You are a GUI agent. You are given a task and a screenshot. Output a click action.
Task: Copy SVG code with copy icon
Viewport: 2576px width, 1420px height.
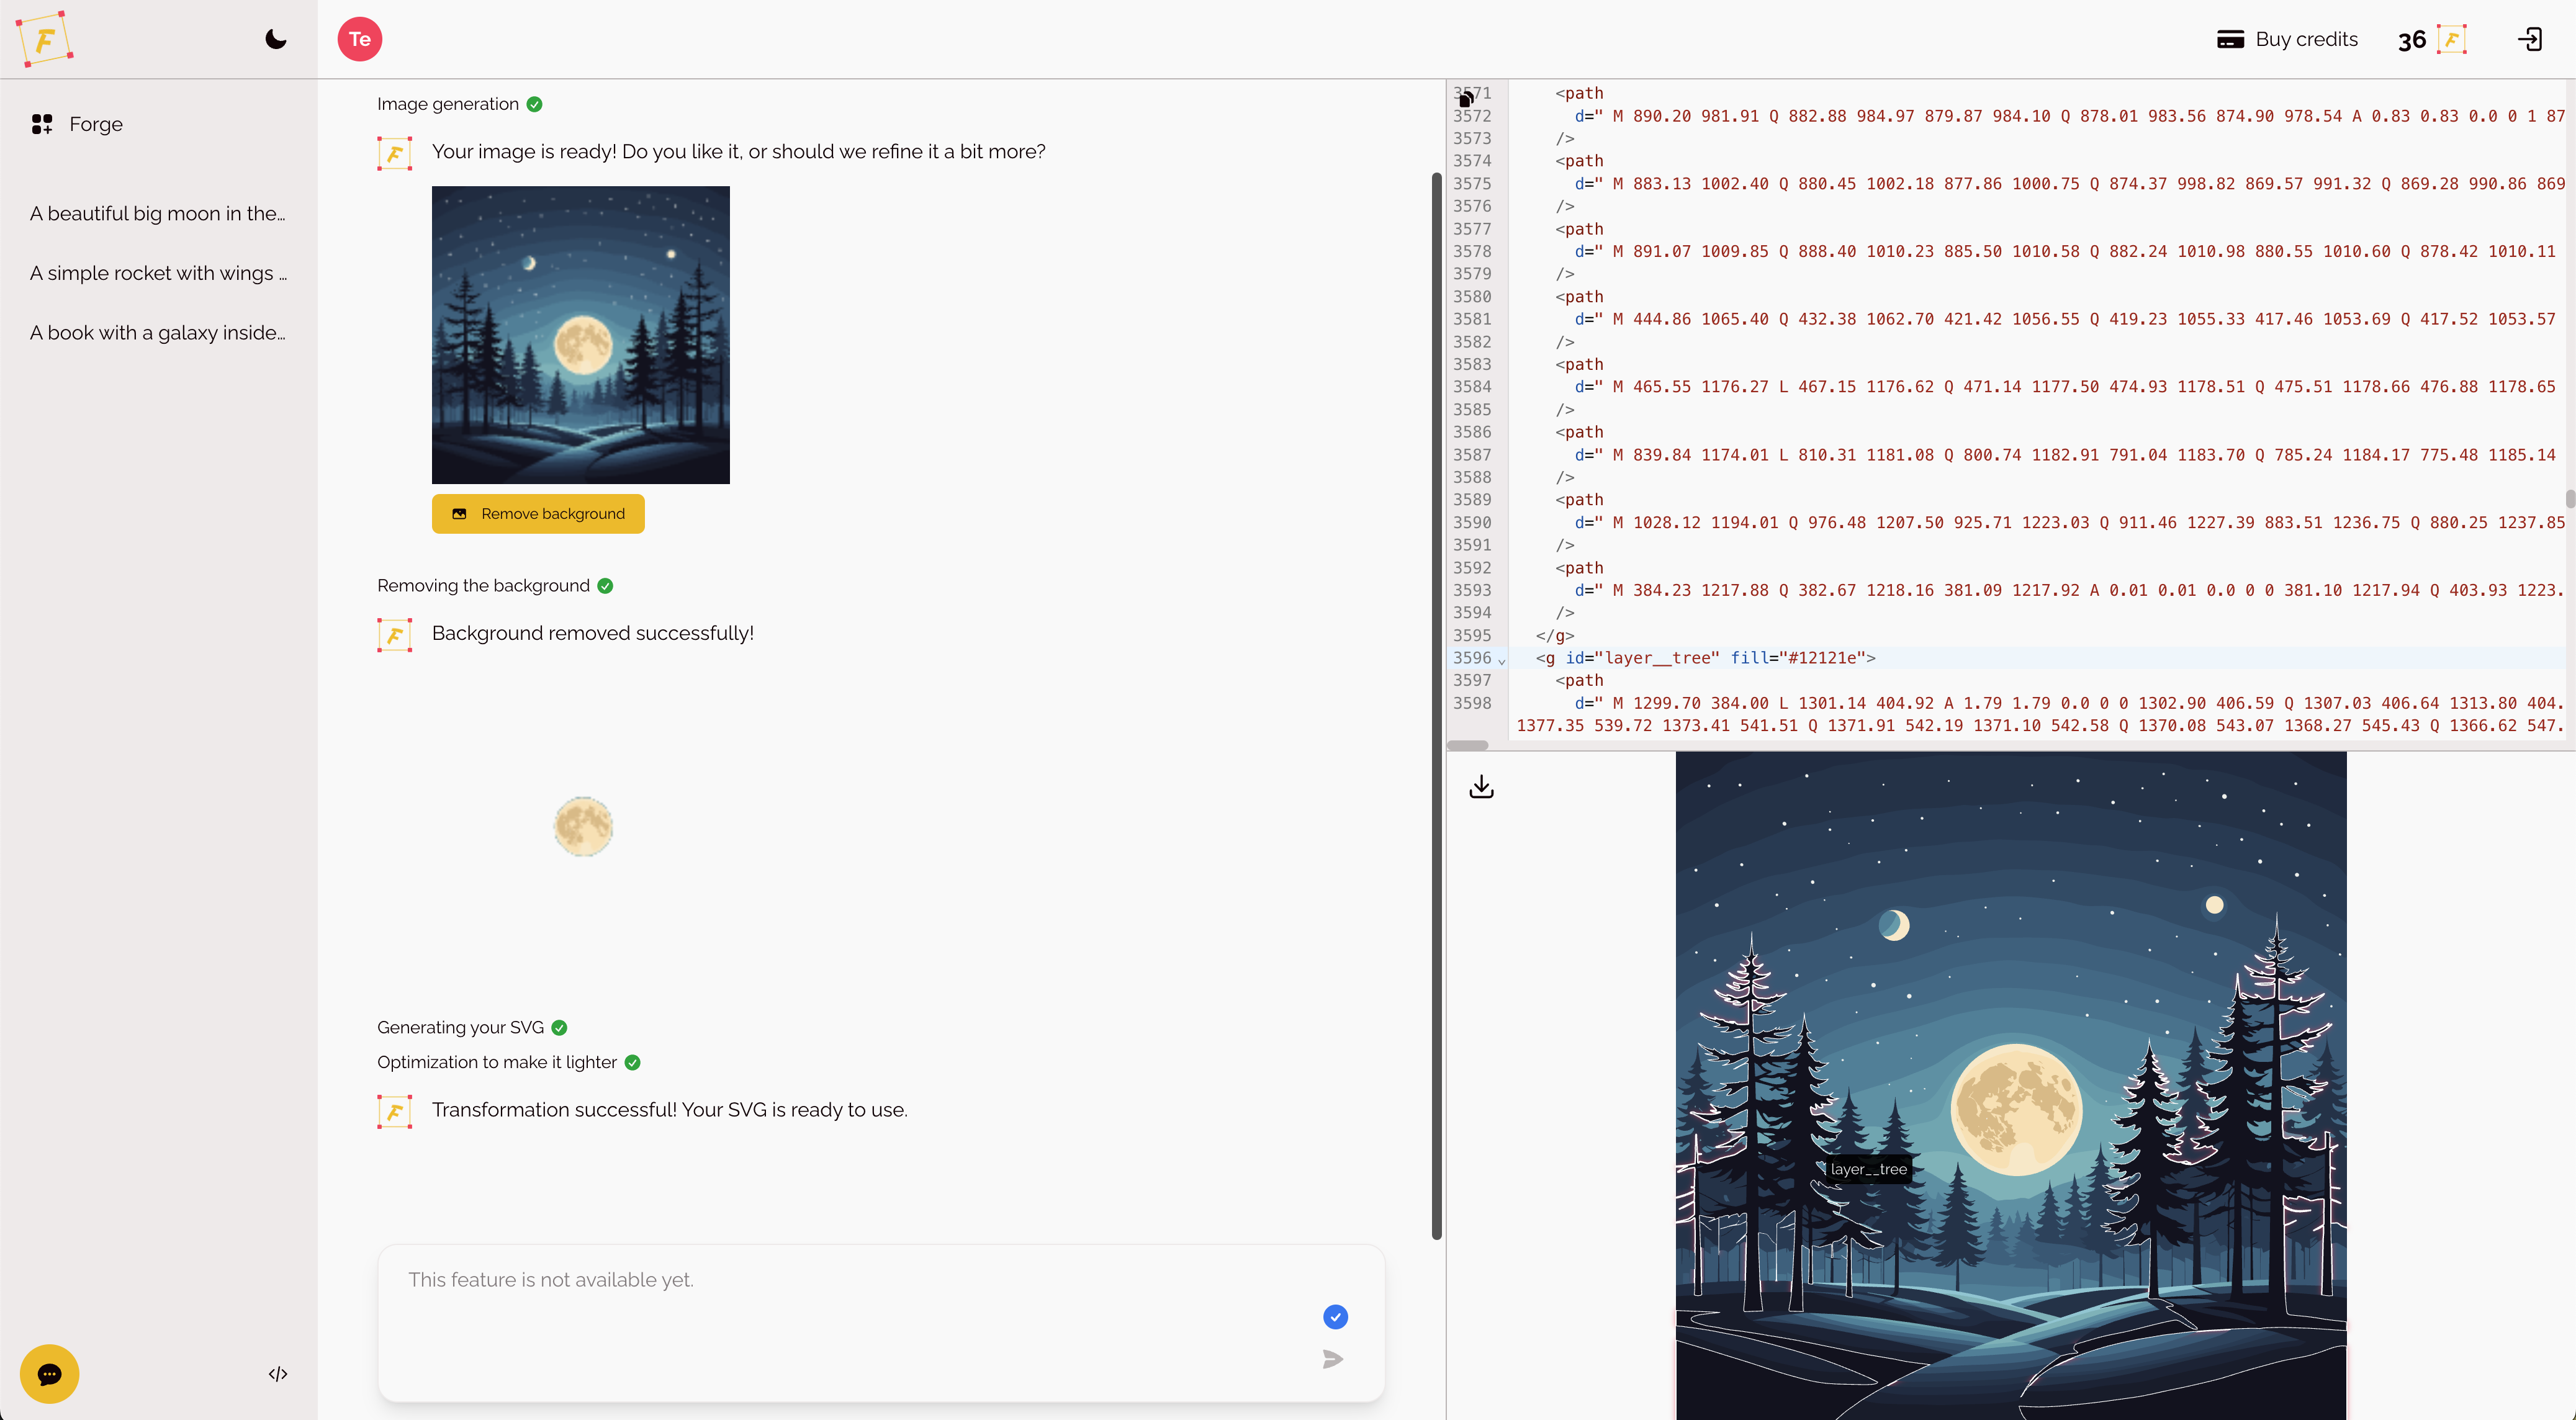pyautogui.click(x=1465, y=99)
